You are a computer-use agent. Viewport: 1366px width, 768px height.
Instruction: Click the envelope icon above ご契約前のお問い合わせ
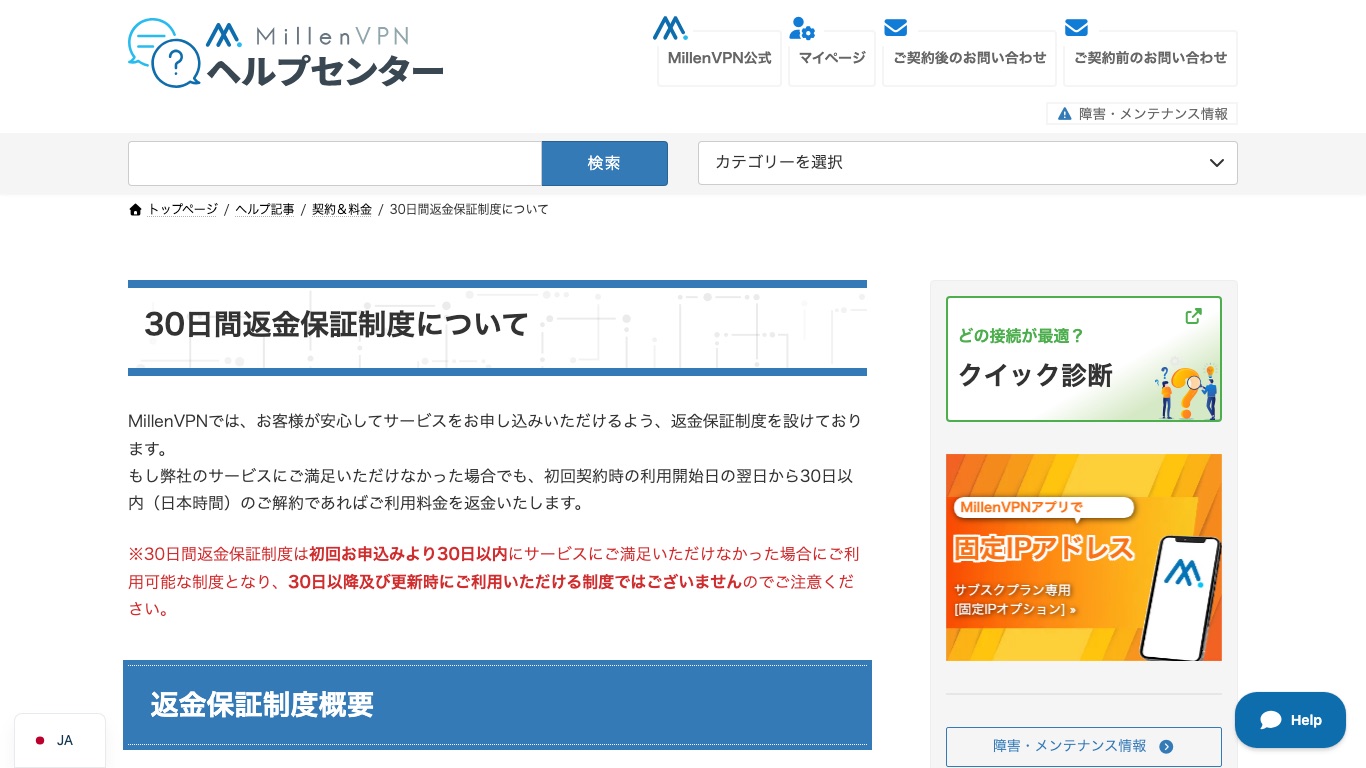click(1076, 27)
